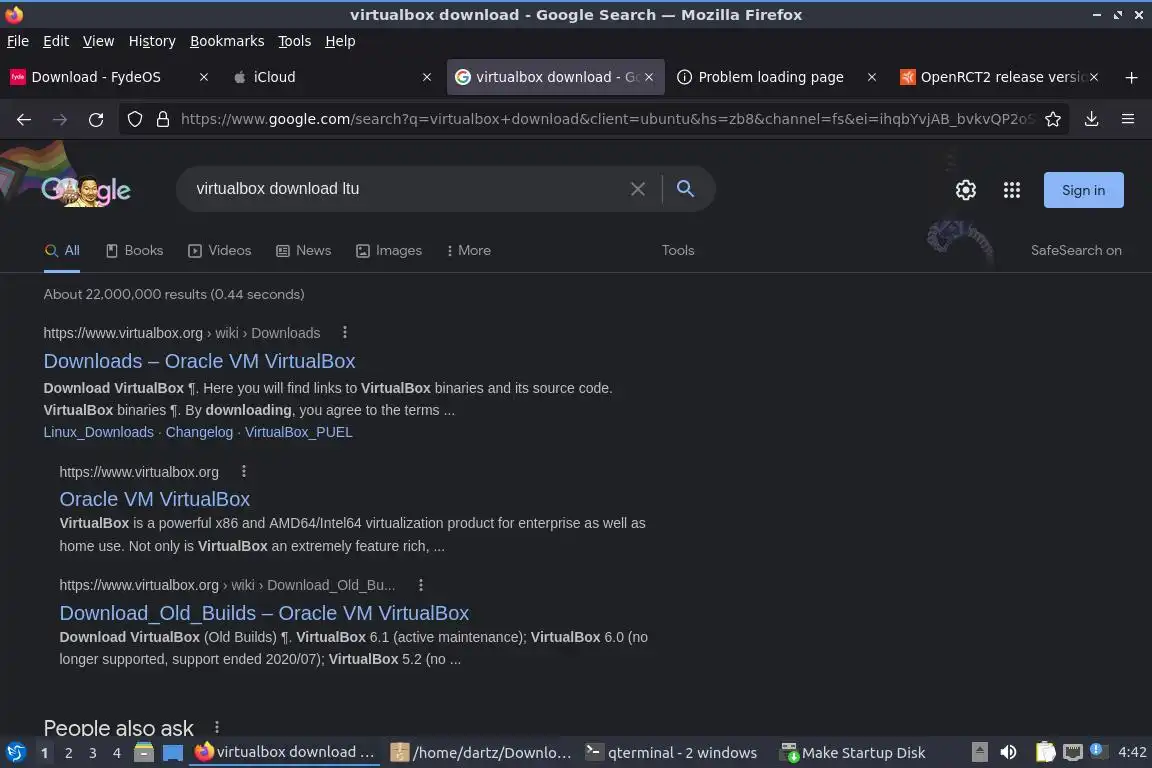Viewport: 1152px width, 768px height.
Task: Click the Sign in button
Action: (x=1083, y=190)
